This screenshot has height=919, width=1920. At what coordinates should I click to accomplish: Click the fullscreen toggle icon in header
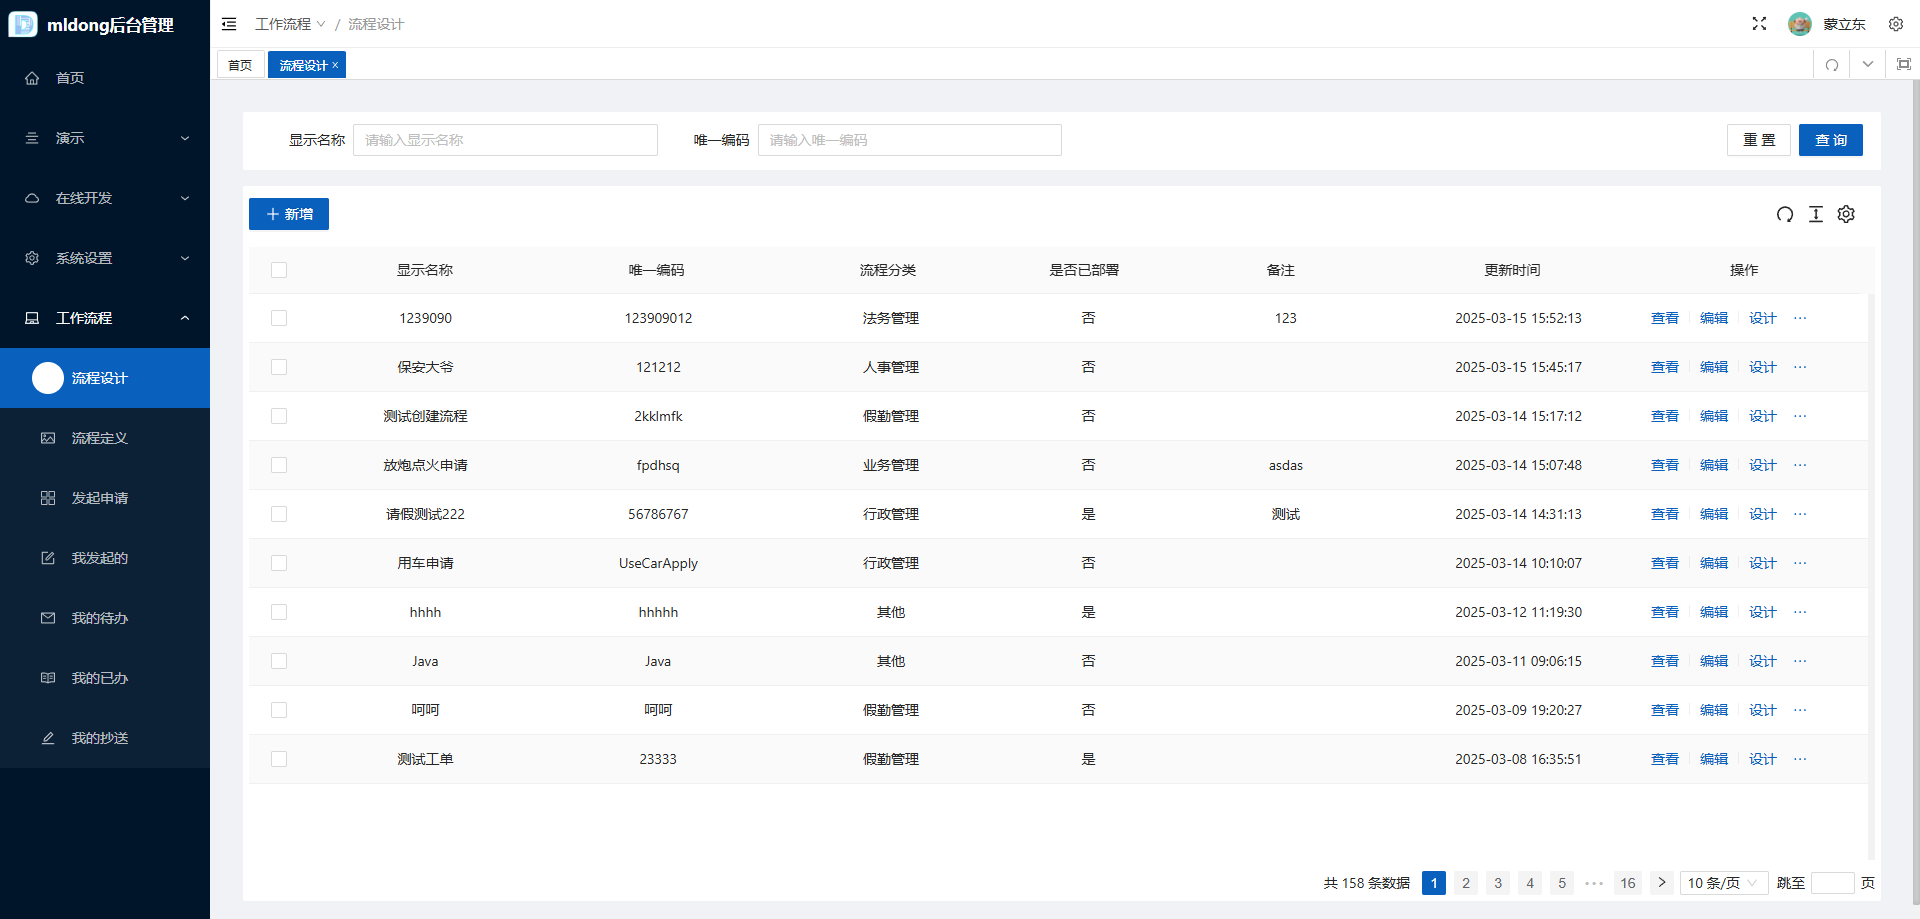pos(1759,24)
